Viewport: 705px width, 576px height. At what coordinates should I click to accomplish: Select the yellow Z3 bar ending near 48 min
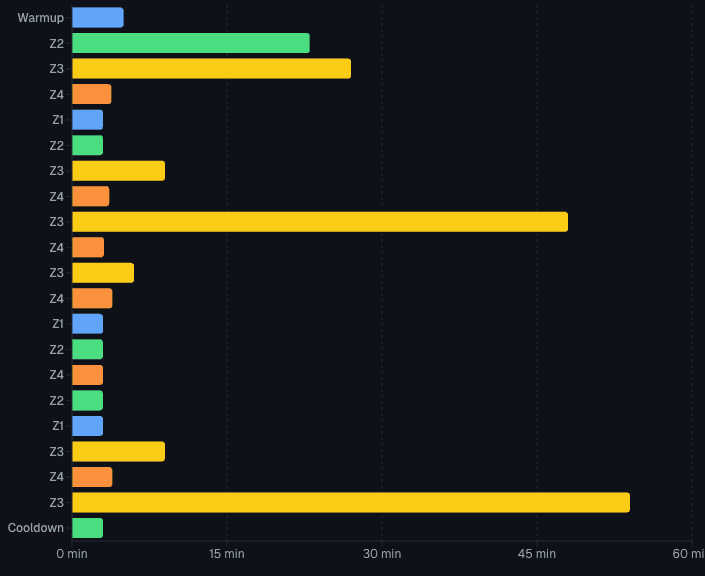320,222
